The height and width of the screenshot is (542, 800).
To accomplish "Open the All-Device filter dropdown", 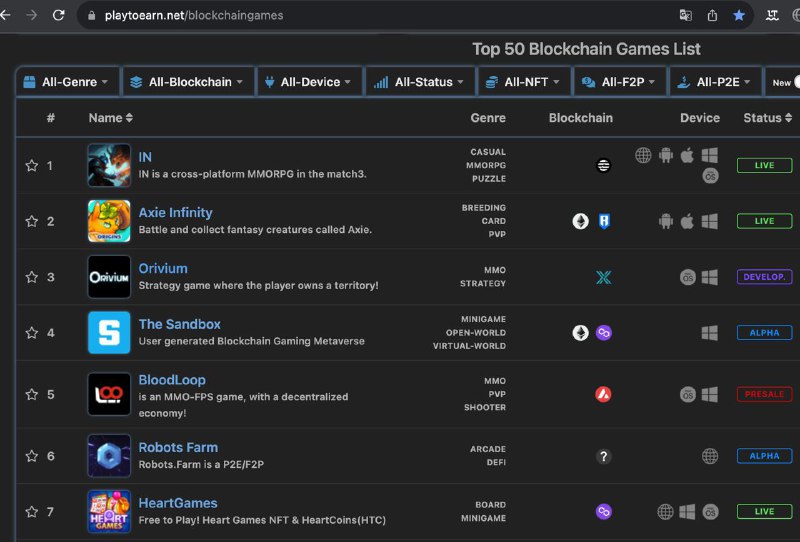I will (x=310, y=82).
